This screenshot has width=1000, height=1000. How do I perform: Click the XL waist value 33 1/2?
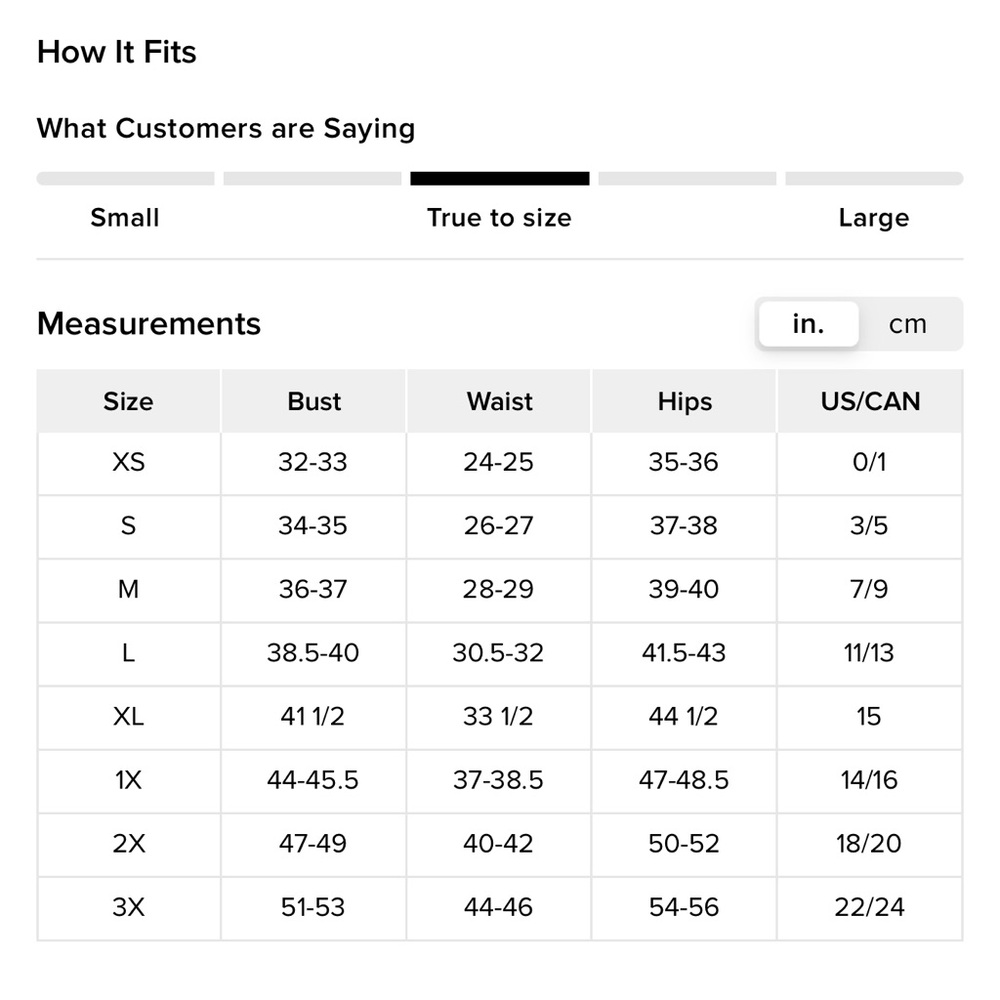[x=498, y=716]
